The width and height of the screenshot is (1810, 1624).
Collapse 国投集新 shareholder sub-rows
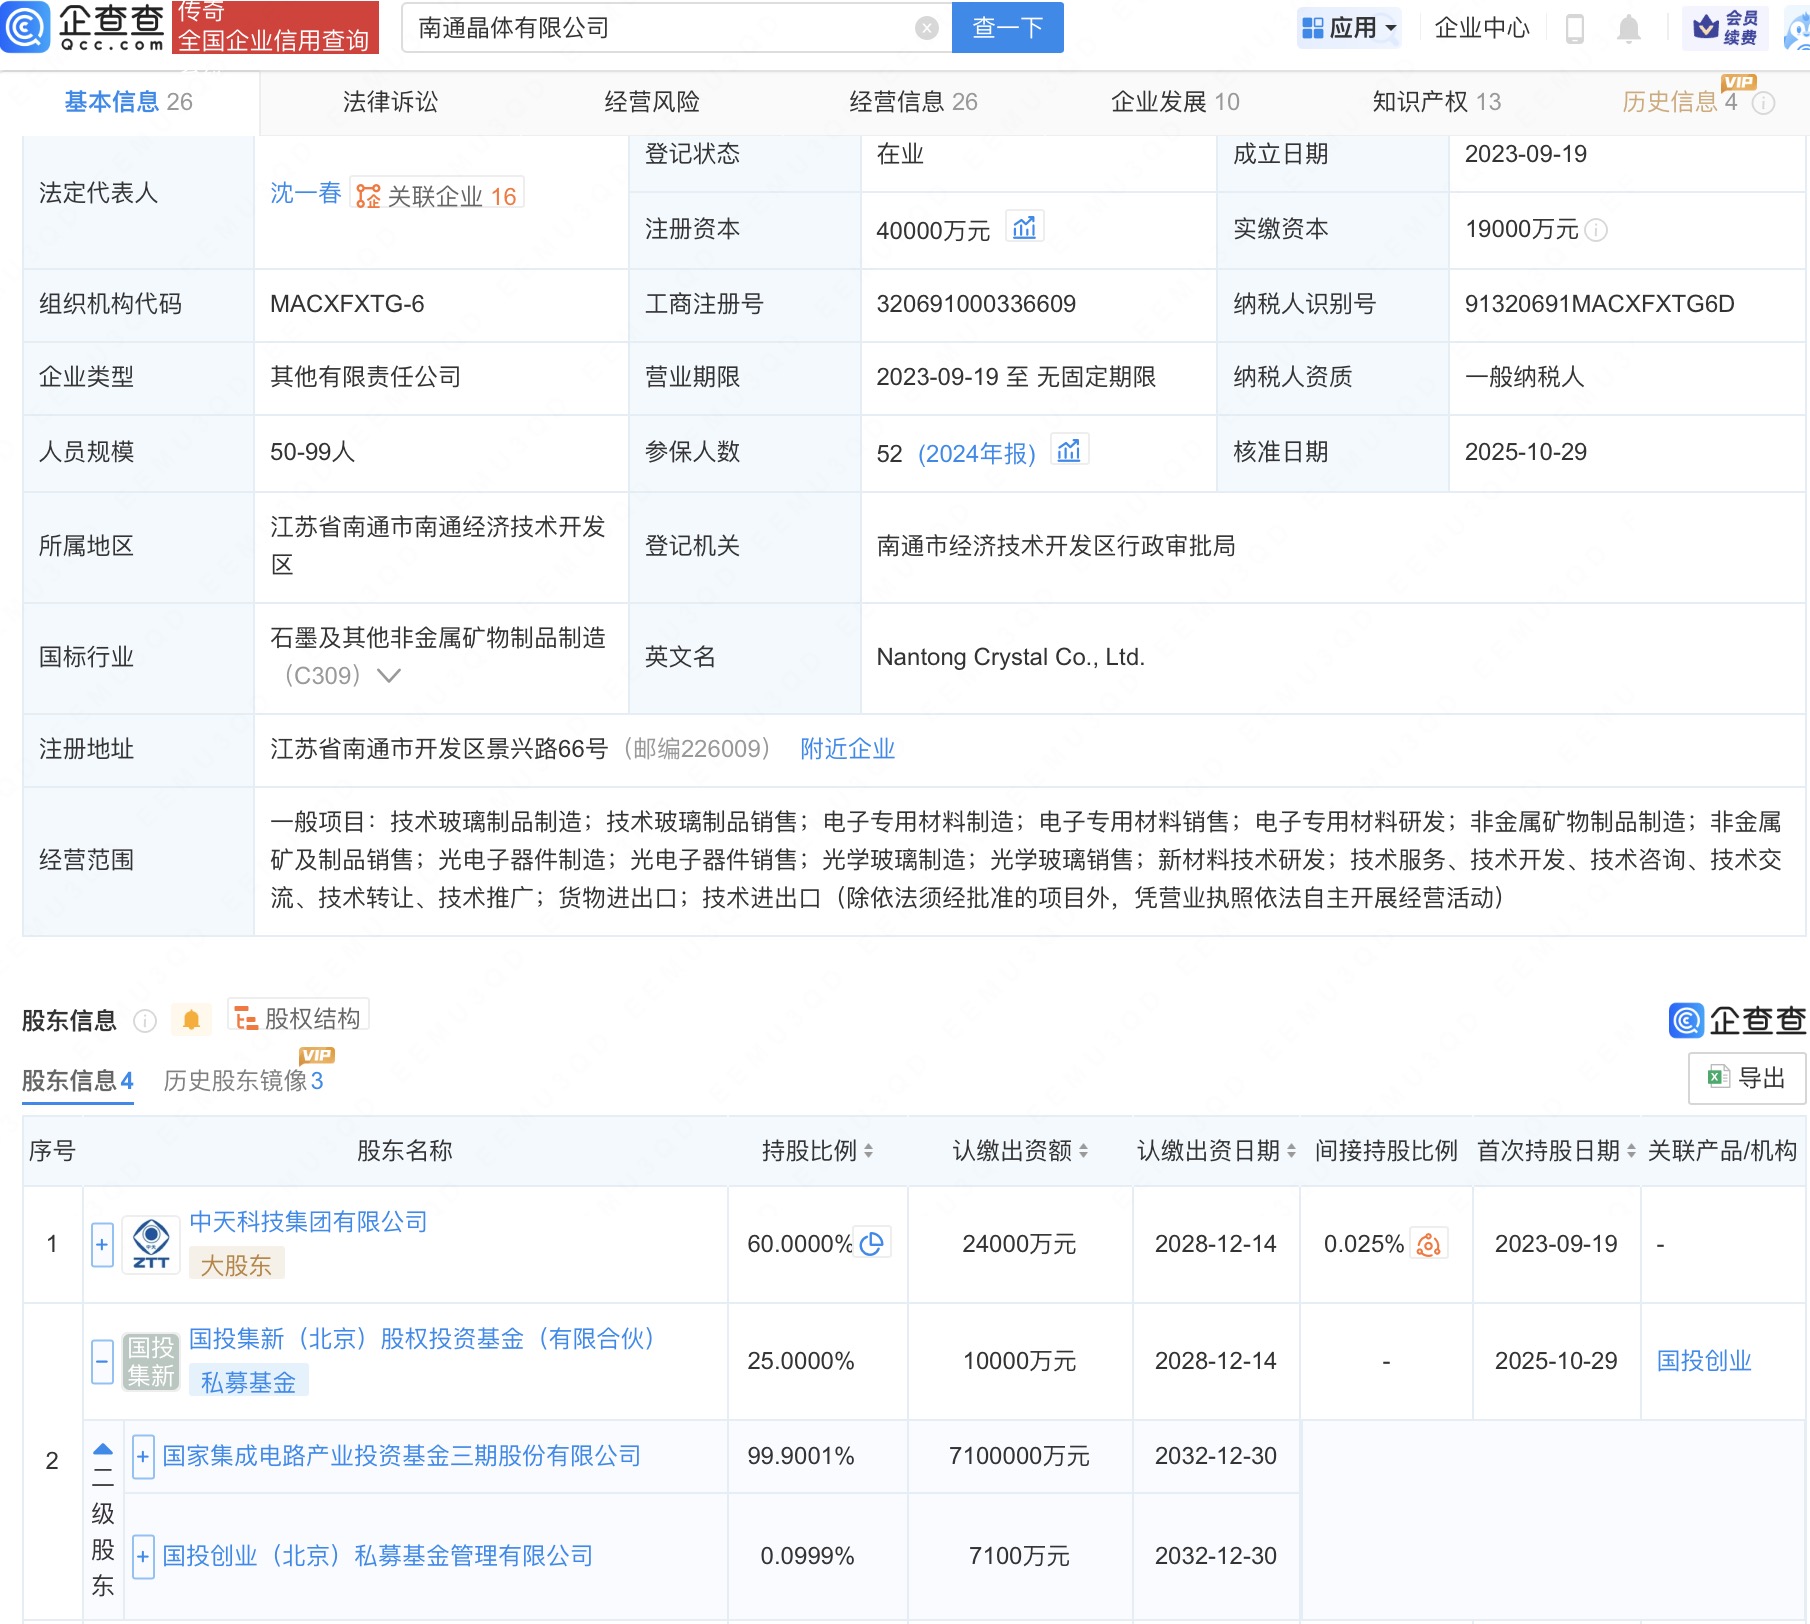coord(102,1361)
